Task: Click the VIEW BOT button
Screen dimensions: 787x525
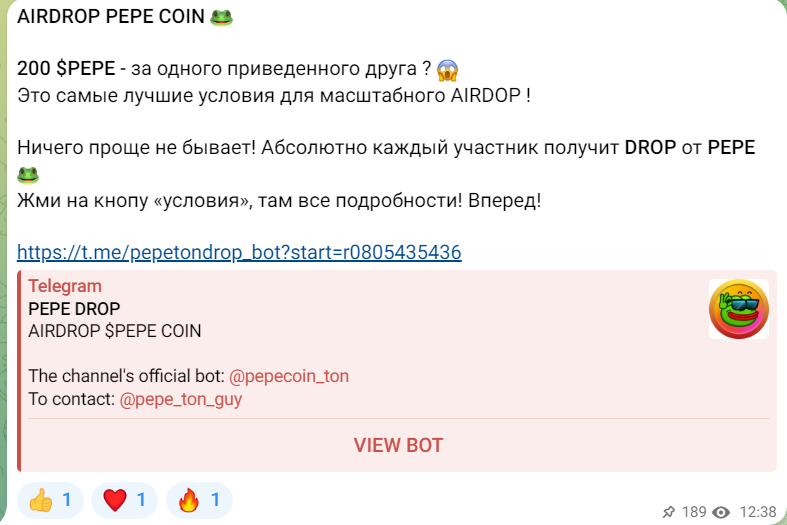Action: [398, 445]
